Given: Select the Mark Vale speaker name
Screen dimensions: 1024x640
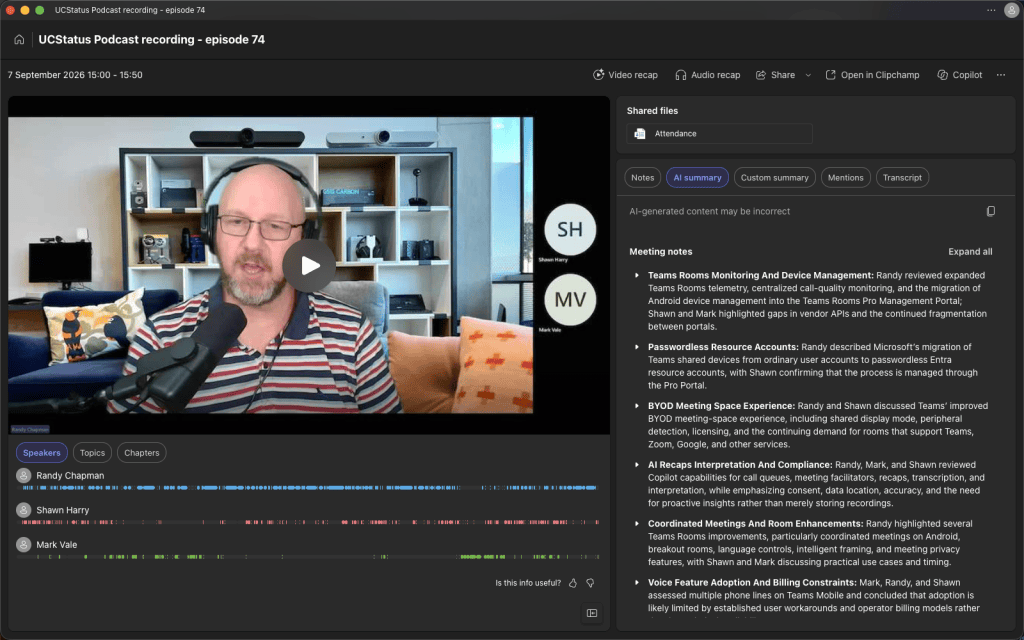Looking at the screenshot, I should tap(56, 545).
